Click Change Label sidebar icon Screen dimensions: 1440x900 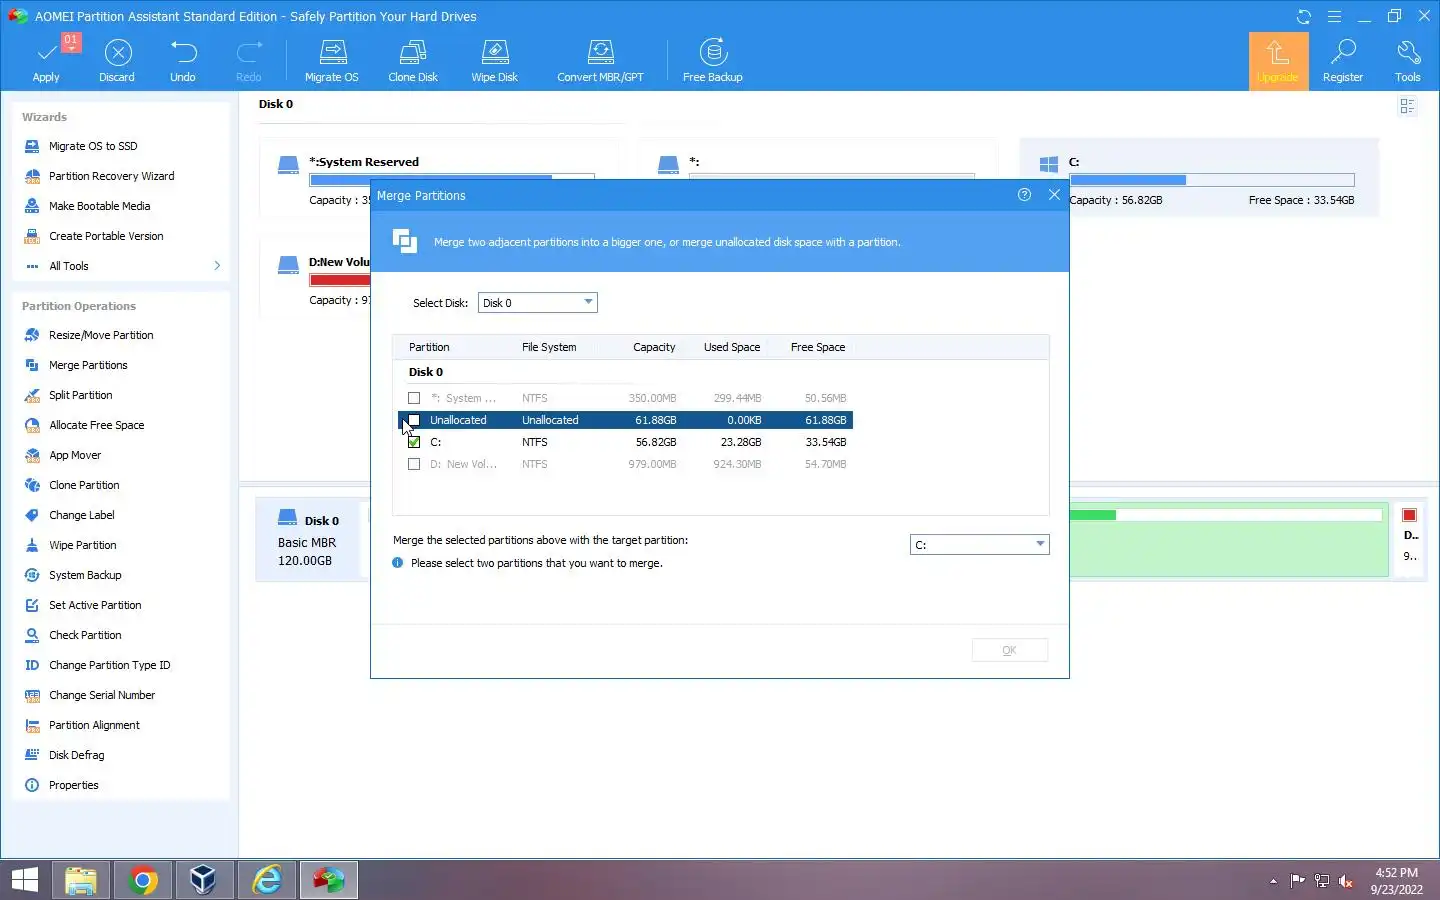tap(32, 515)
